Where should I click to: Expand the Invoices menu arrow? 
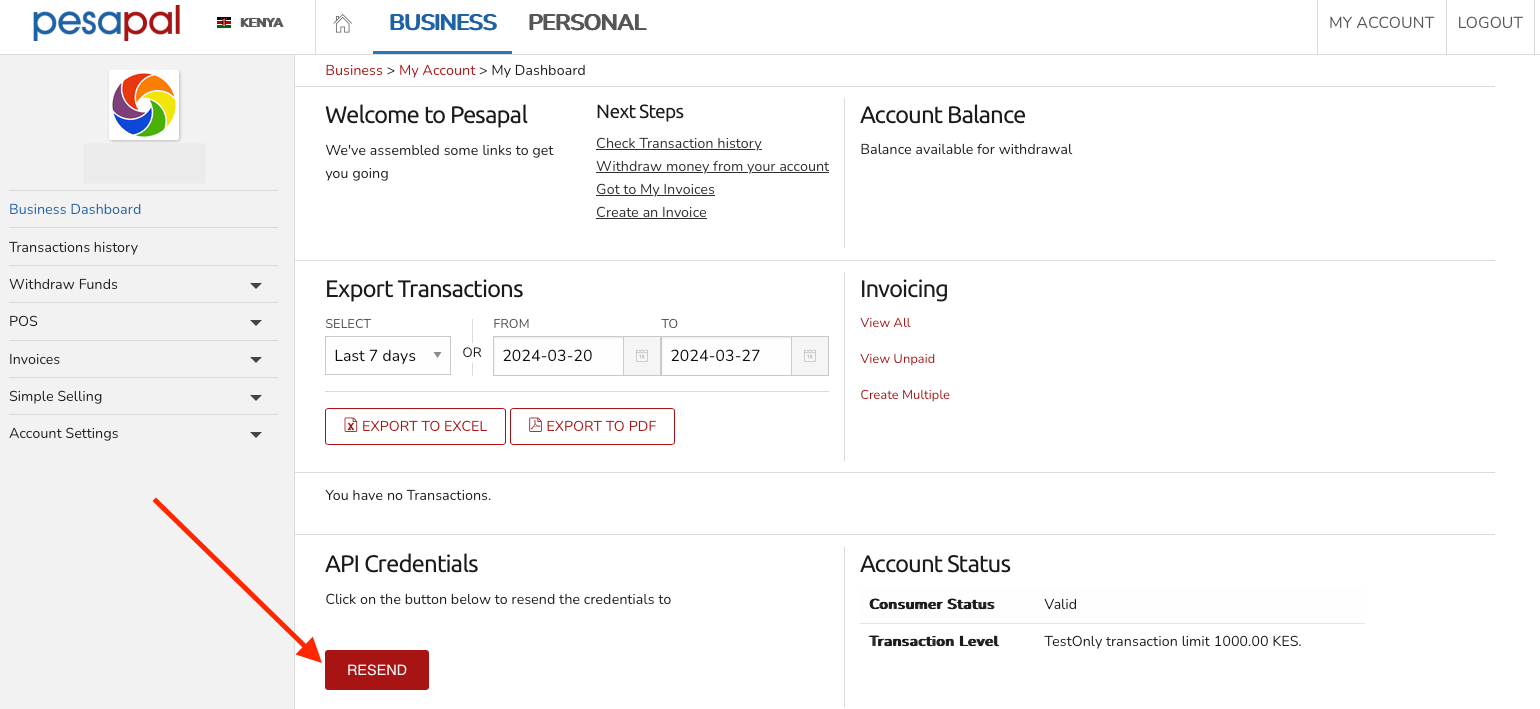pyautogui.click(x=256, y=360)
